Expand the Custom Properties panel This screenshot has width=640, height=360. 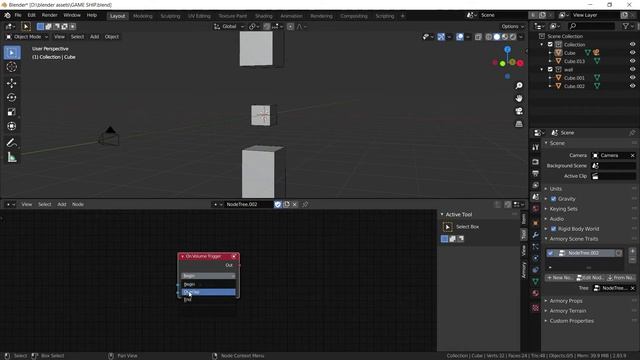click(571, 321)
